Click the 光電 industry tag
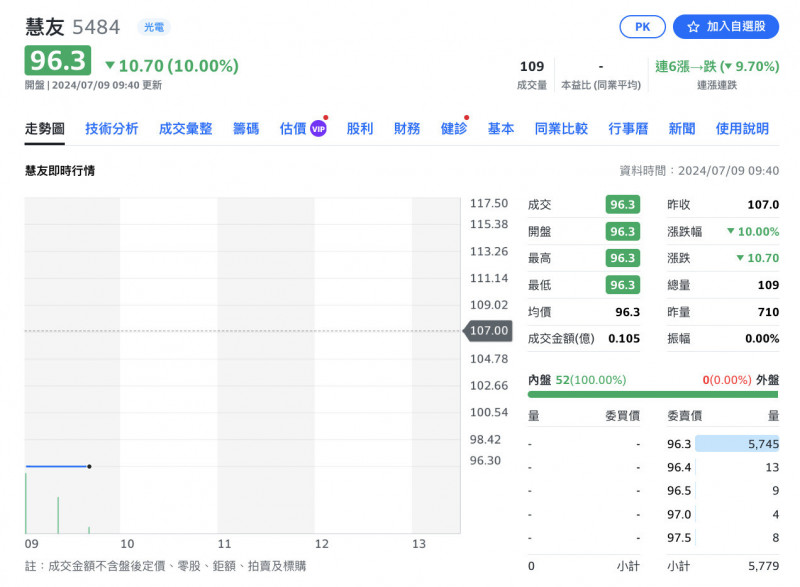The image size is (800, 587). 154,27
